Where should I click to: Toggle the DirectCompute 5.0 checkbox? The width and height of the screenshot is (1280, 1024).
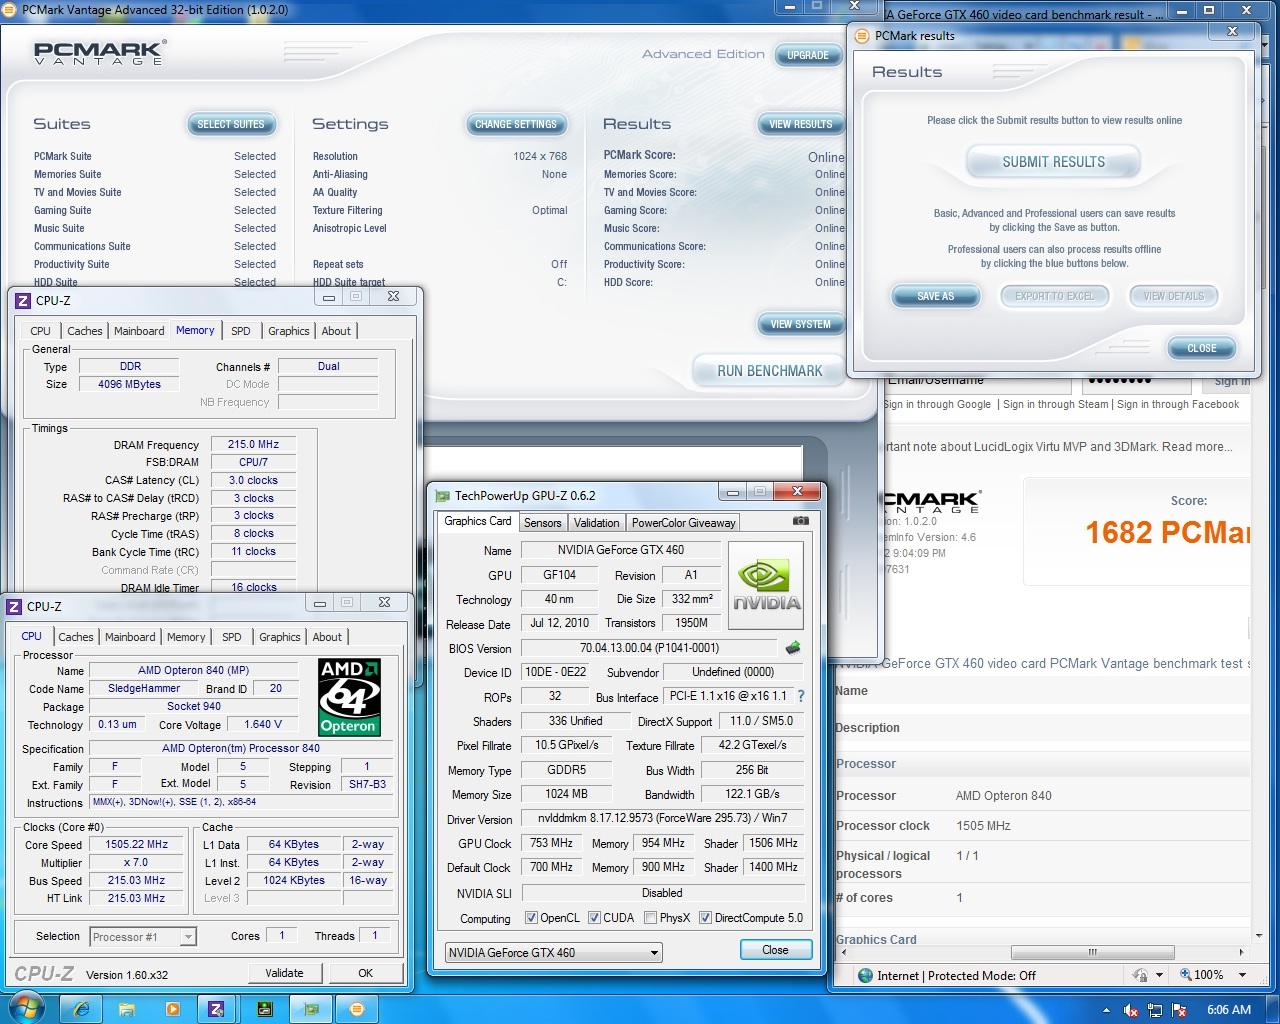tap(705, 918)
